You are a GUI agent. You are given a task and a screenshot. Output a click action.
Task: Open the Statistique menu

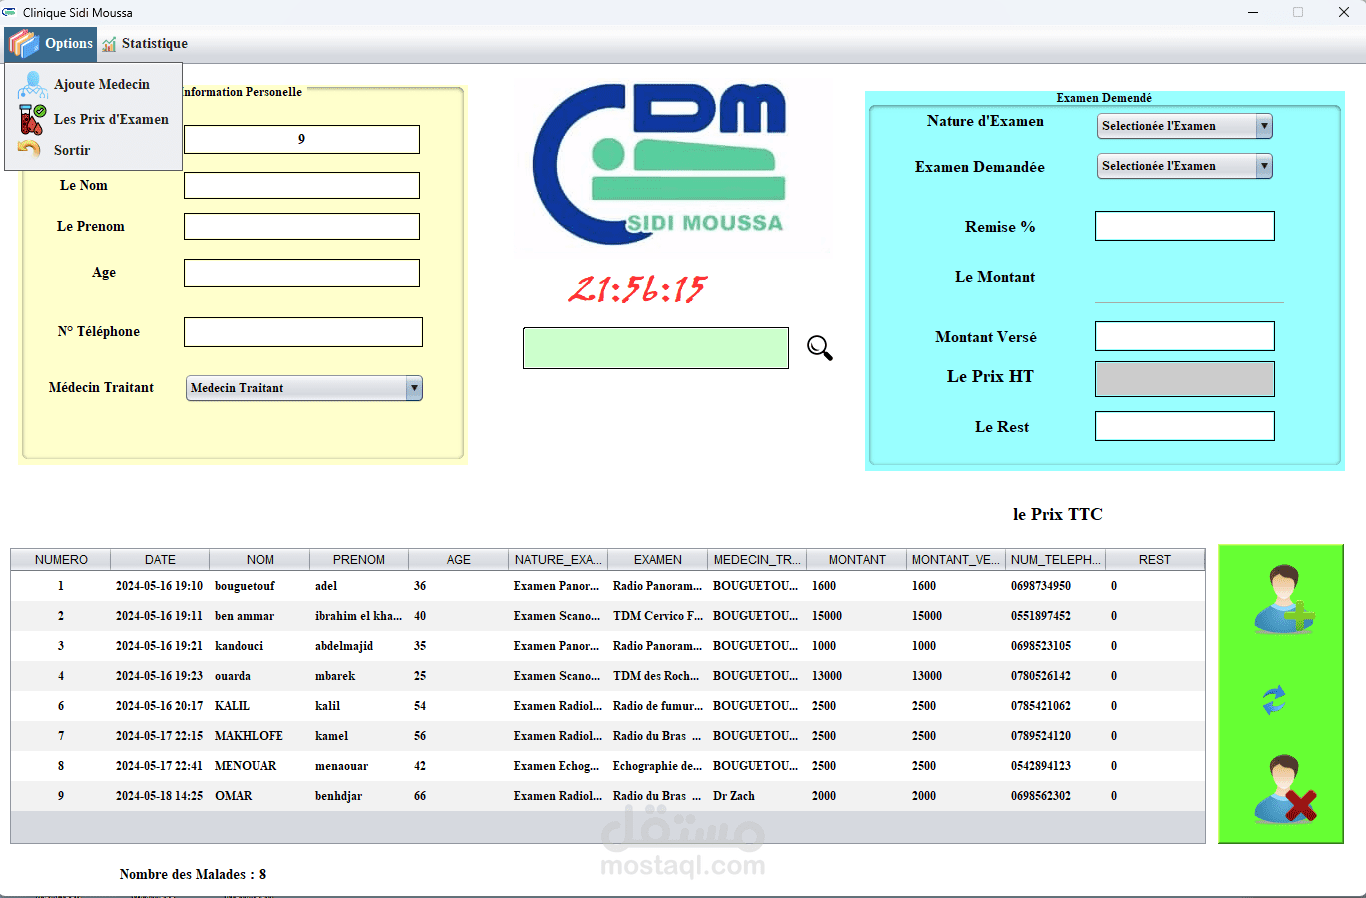tap(145, 44)
